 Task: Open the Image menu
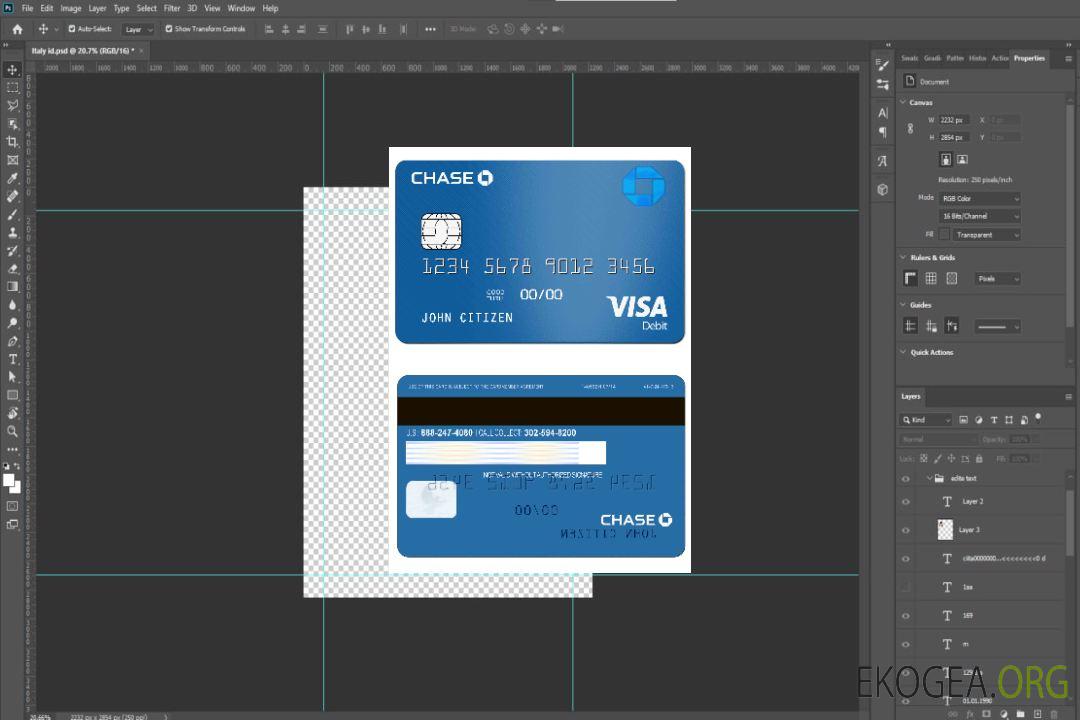(70, 8)
